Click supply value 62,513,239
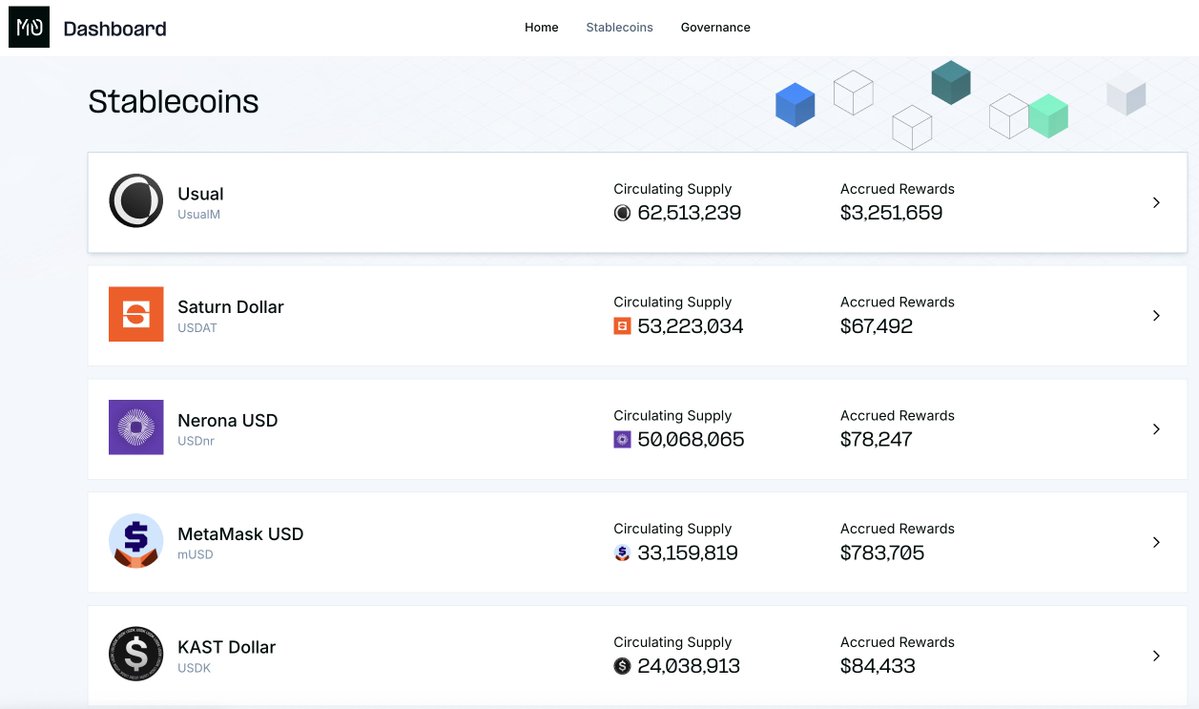 [x=689, y=213]
